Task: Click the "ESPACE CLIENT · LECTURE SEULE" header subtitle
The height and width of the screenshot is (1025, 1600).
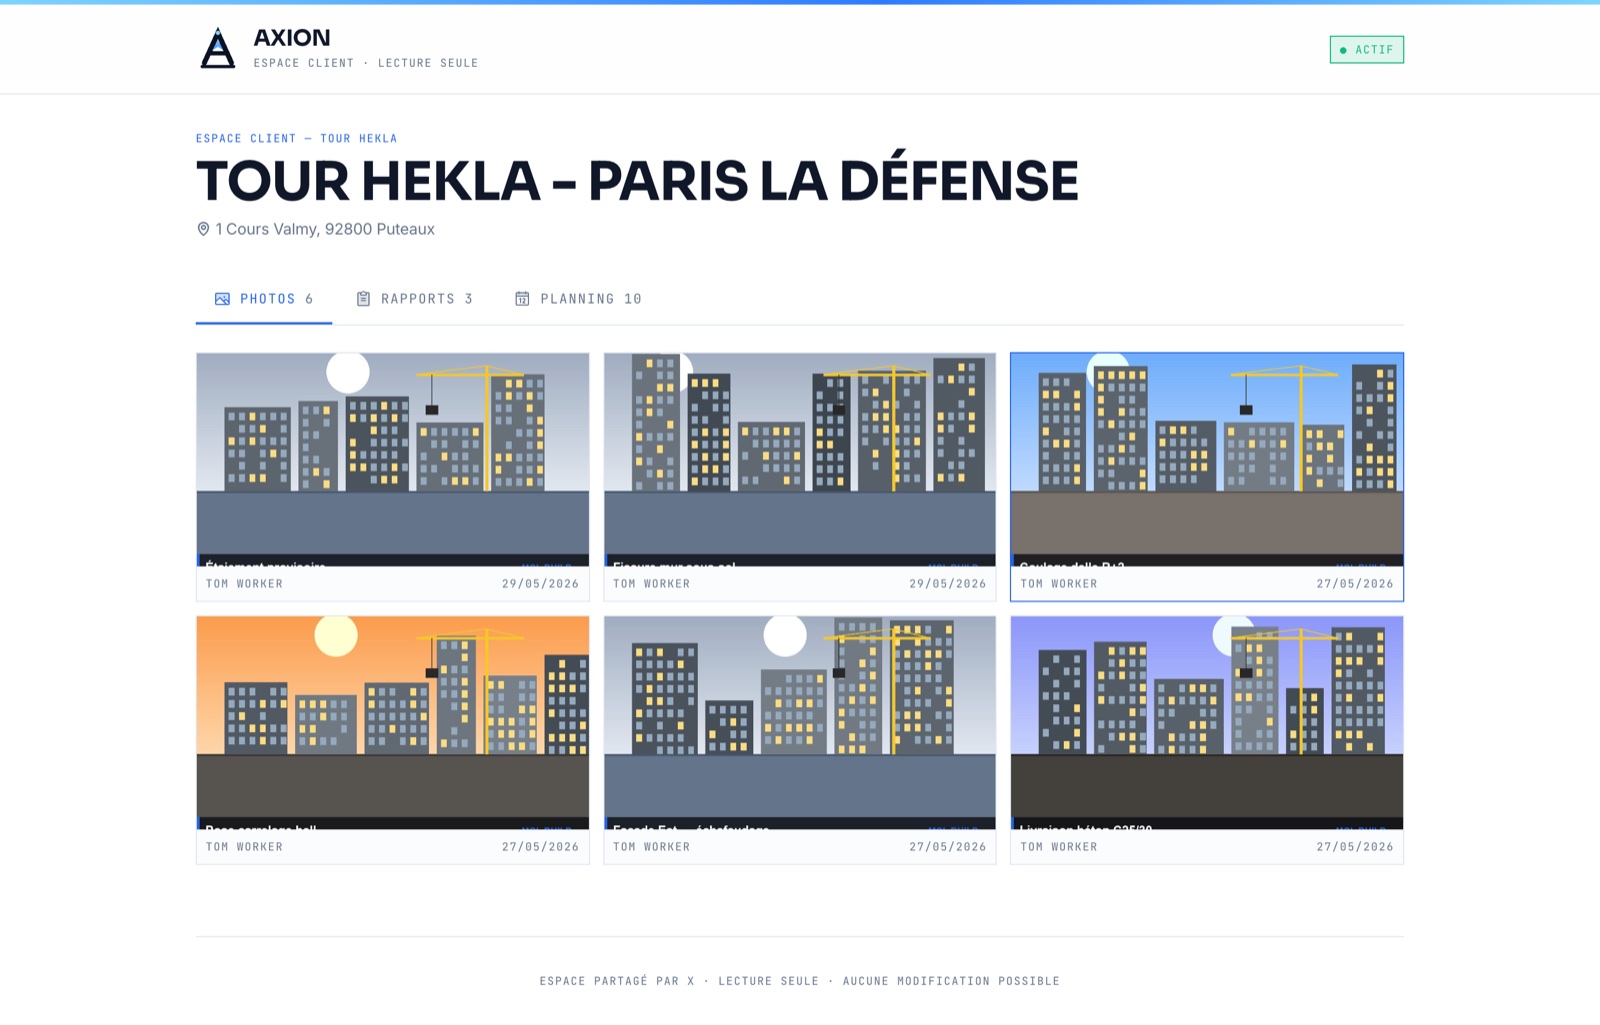Action: (x=366, y=63)
